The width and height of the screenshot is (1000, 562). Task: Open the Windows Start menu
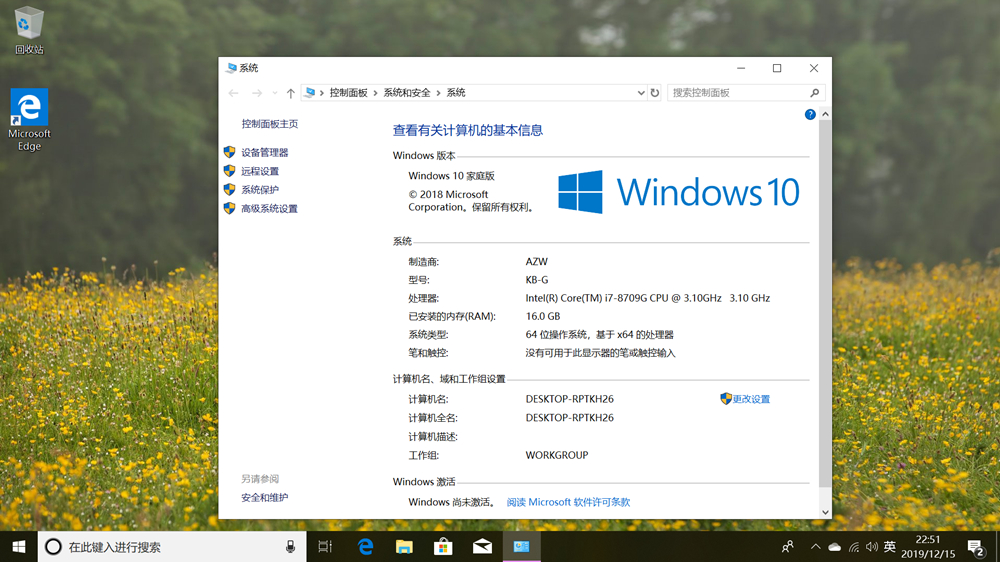click(18, 547)
